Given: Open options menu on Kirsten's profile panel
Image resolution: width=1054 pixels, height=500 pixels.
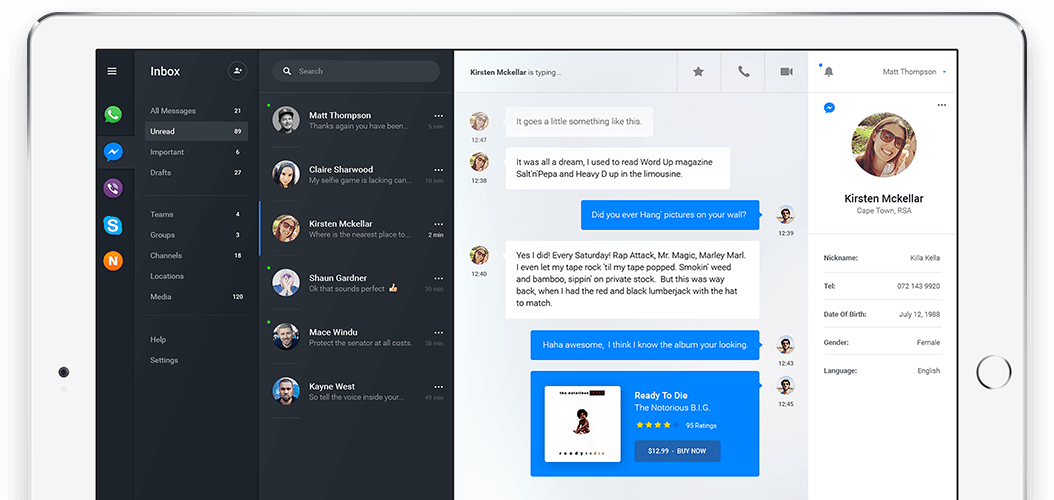Looking at the screenshot, I should pos(941,106).
